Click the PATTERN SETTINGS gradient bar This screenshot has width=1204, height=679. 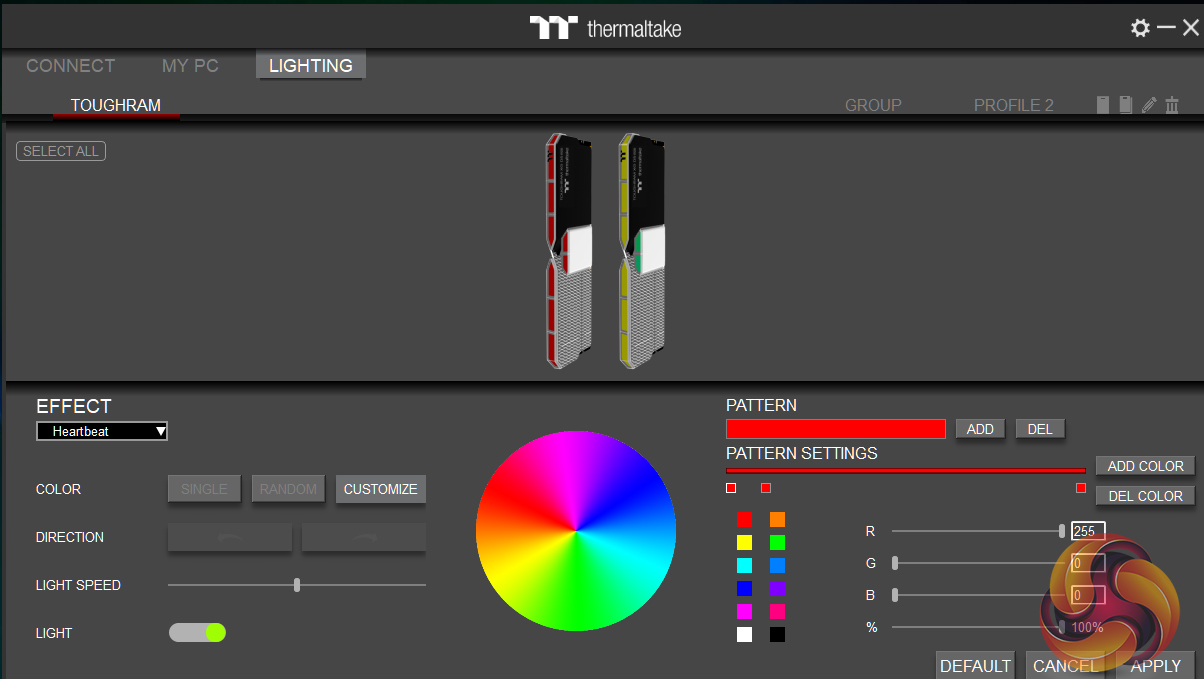[x=906, y=470]
